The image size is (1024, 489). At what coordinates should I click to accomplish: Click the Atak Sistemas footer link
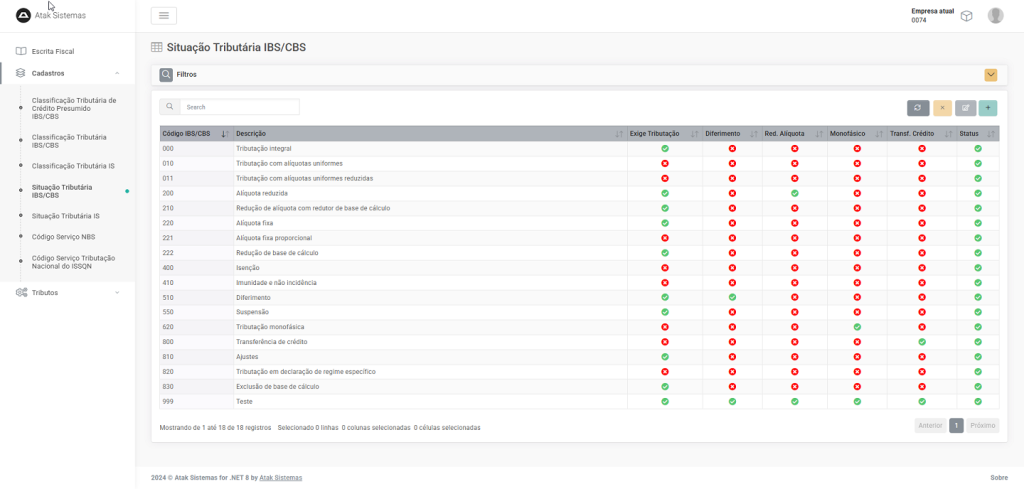point(280,477)
